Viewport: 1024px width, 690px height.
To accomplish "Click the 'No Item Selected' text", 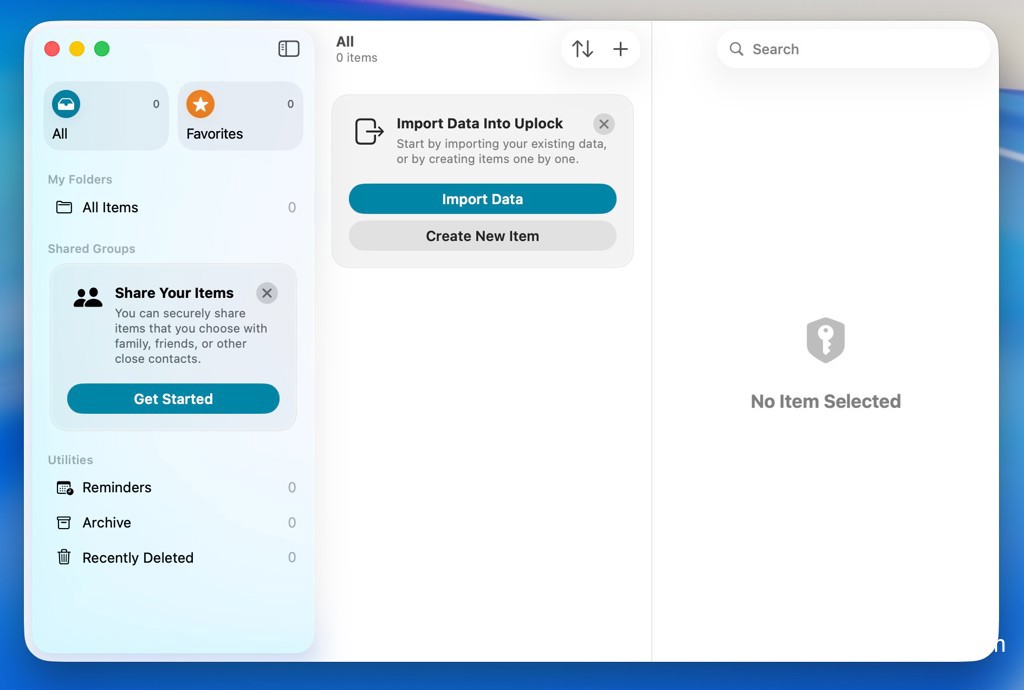I will click(x=825, y=401).
